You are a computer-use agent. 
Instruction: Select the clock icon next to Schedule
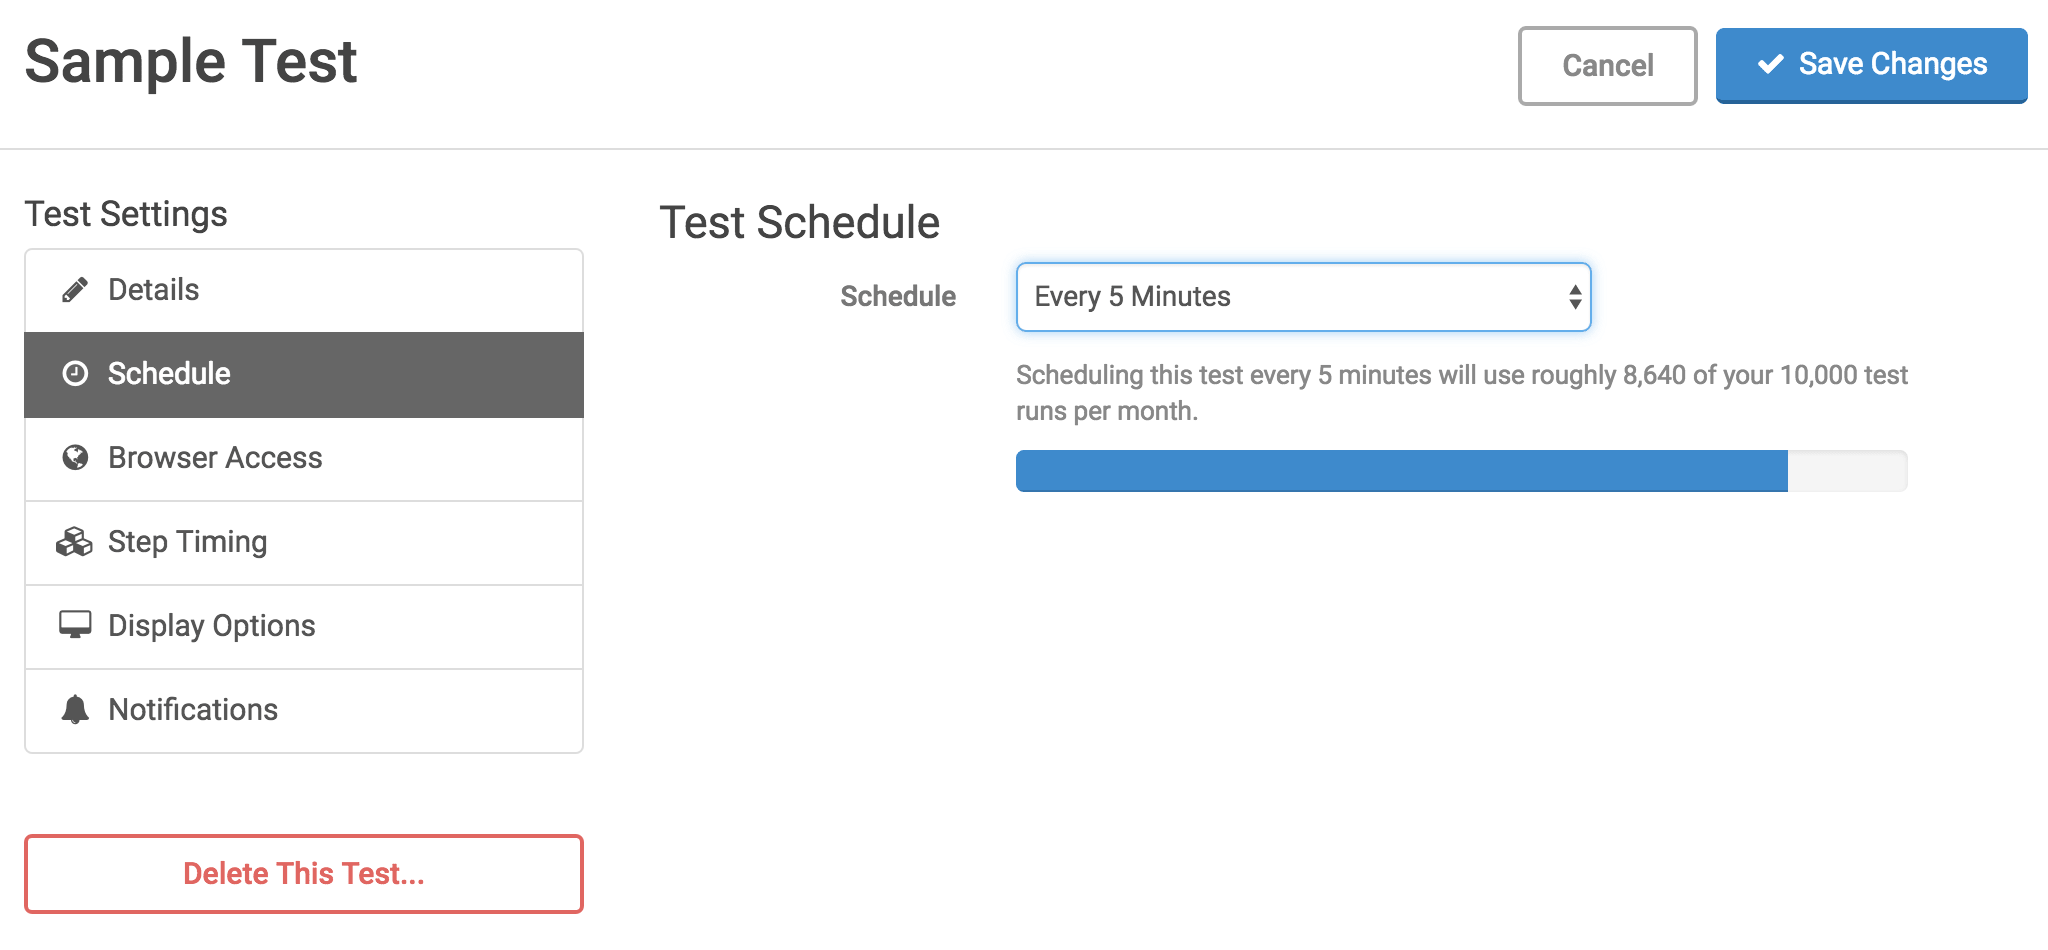[x=76, y=374]
